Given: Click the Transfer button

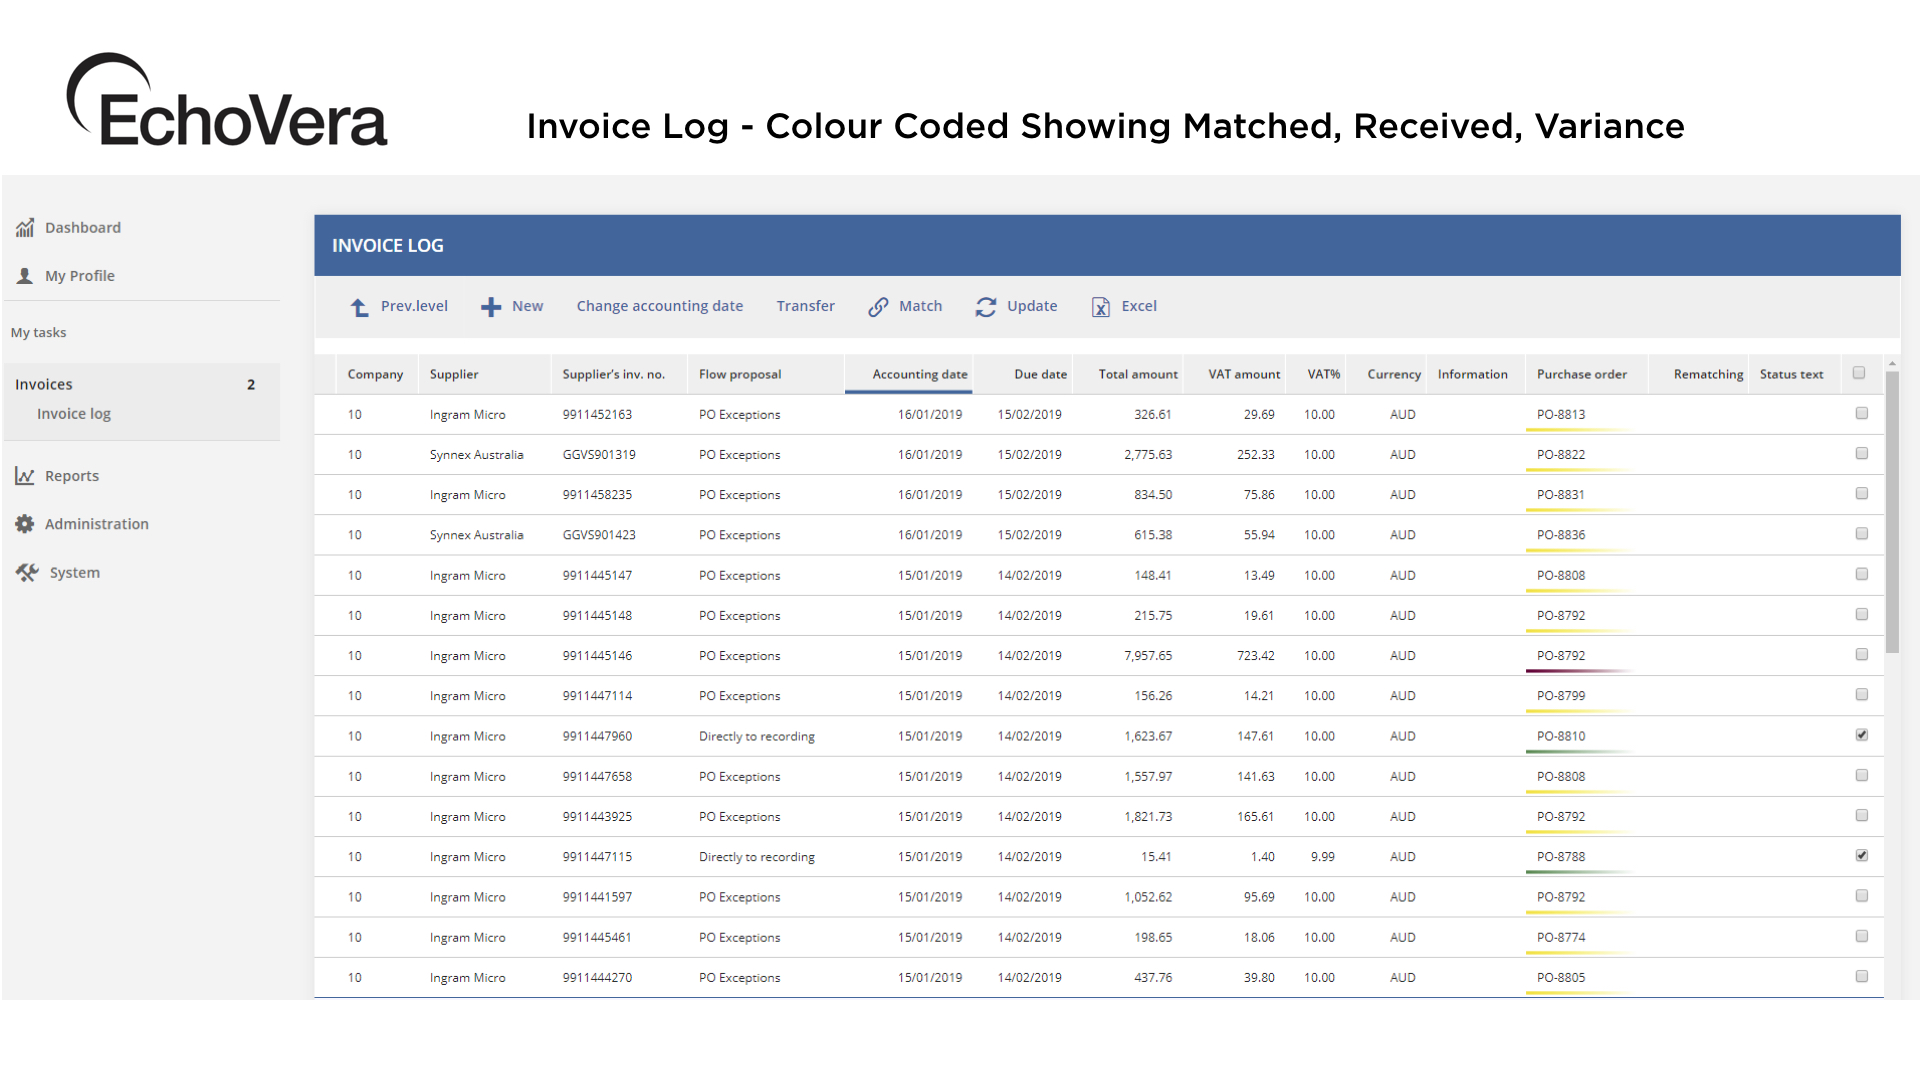Looking at the screenshot, I should point(805,306).
